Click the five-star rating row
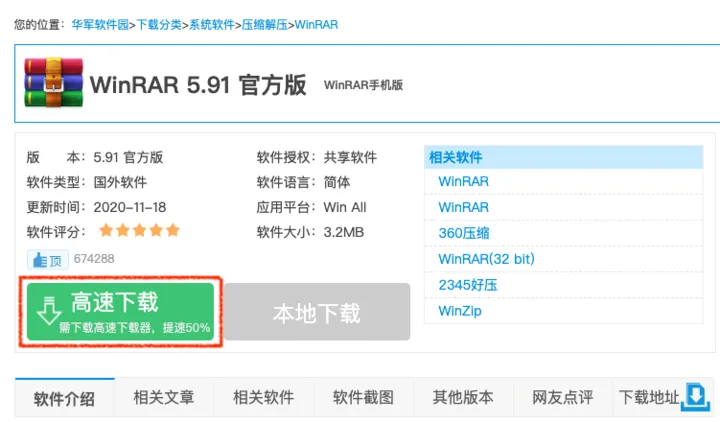The image size is (720, 422). click(x=139, y=230)
